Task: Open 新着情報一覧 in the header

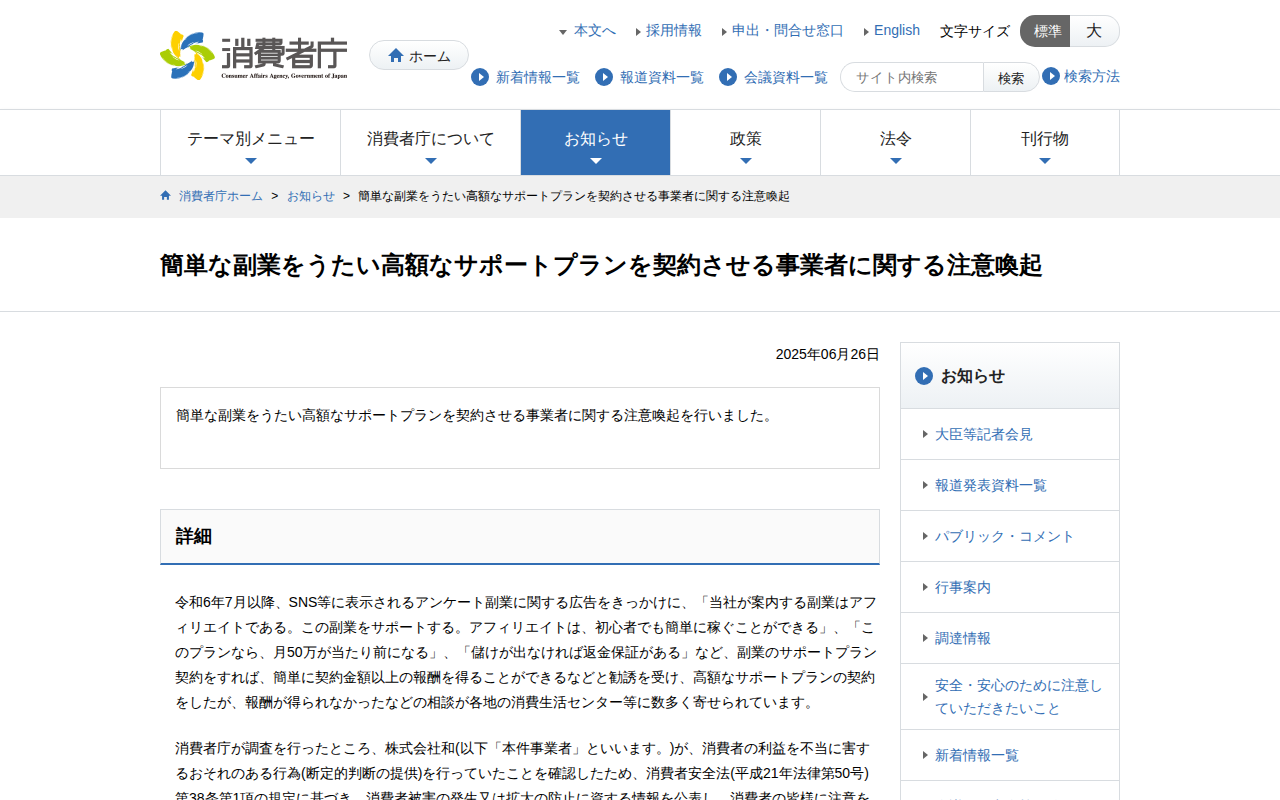Action: [538, 77]
